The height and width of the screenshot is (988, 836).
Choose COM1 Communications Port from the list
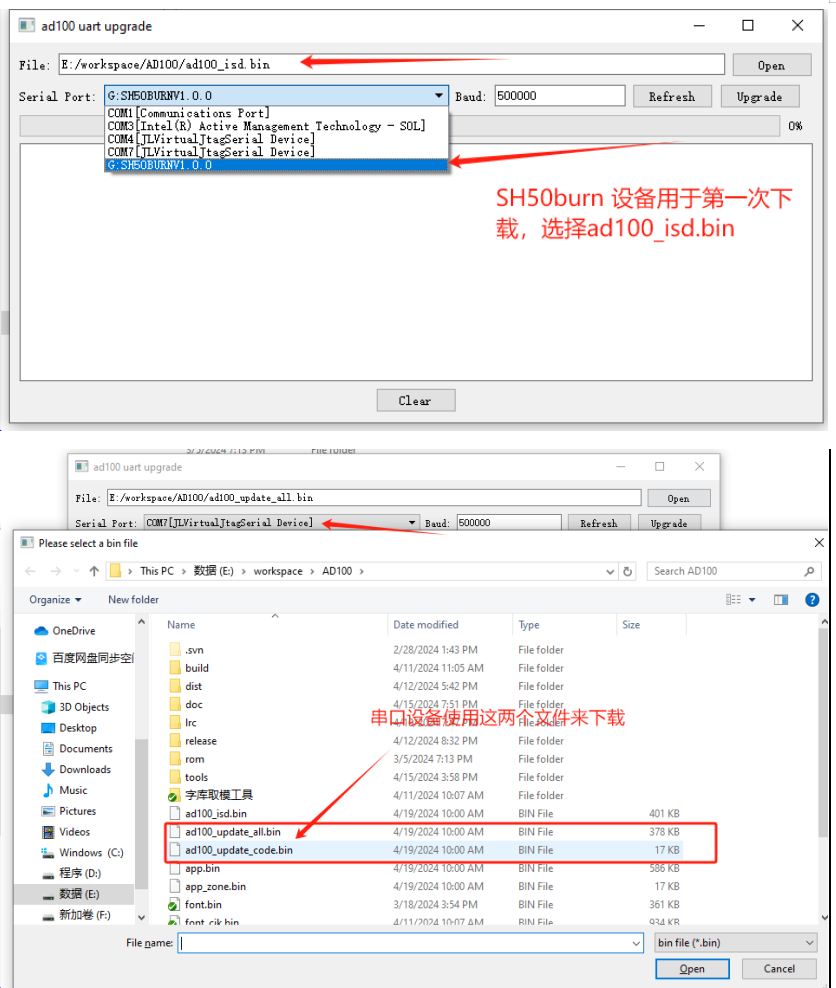click(188, 113)
